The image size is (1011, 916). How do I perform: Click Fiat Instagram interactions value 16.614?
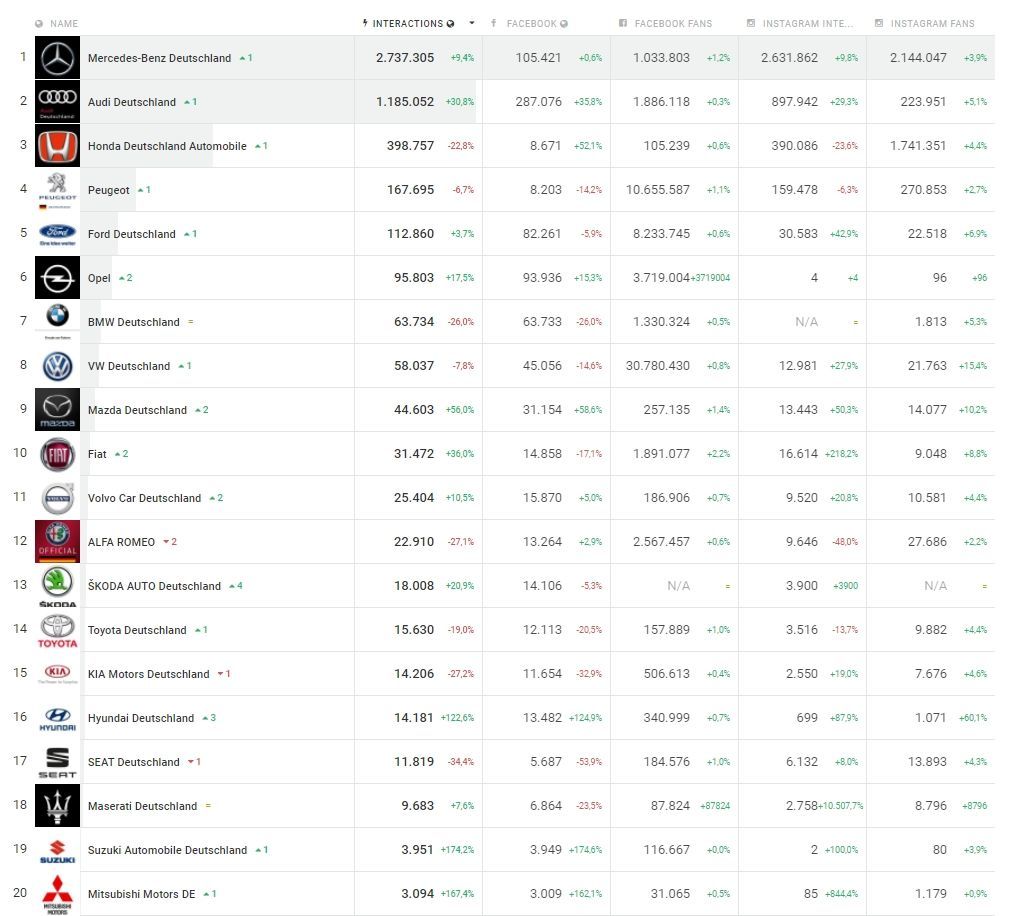click(798, 454)
